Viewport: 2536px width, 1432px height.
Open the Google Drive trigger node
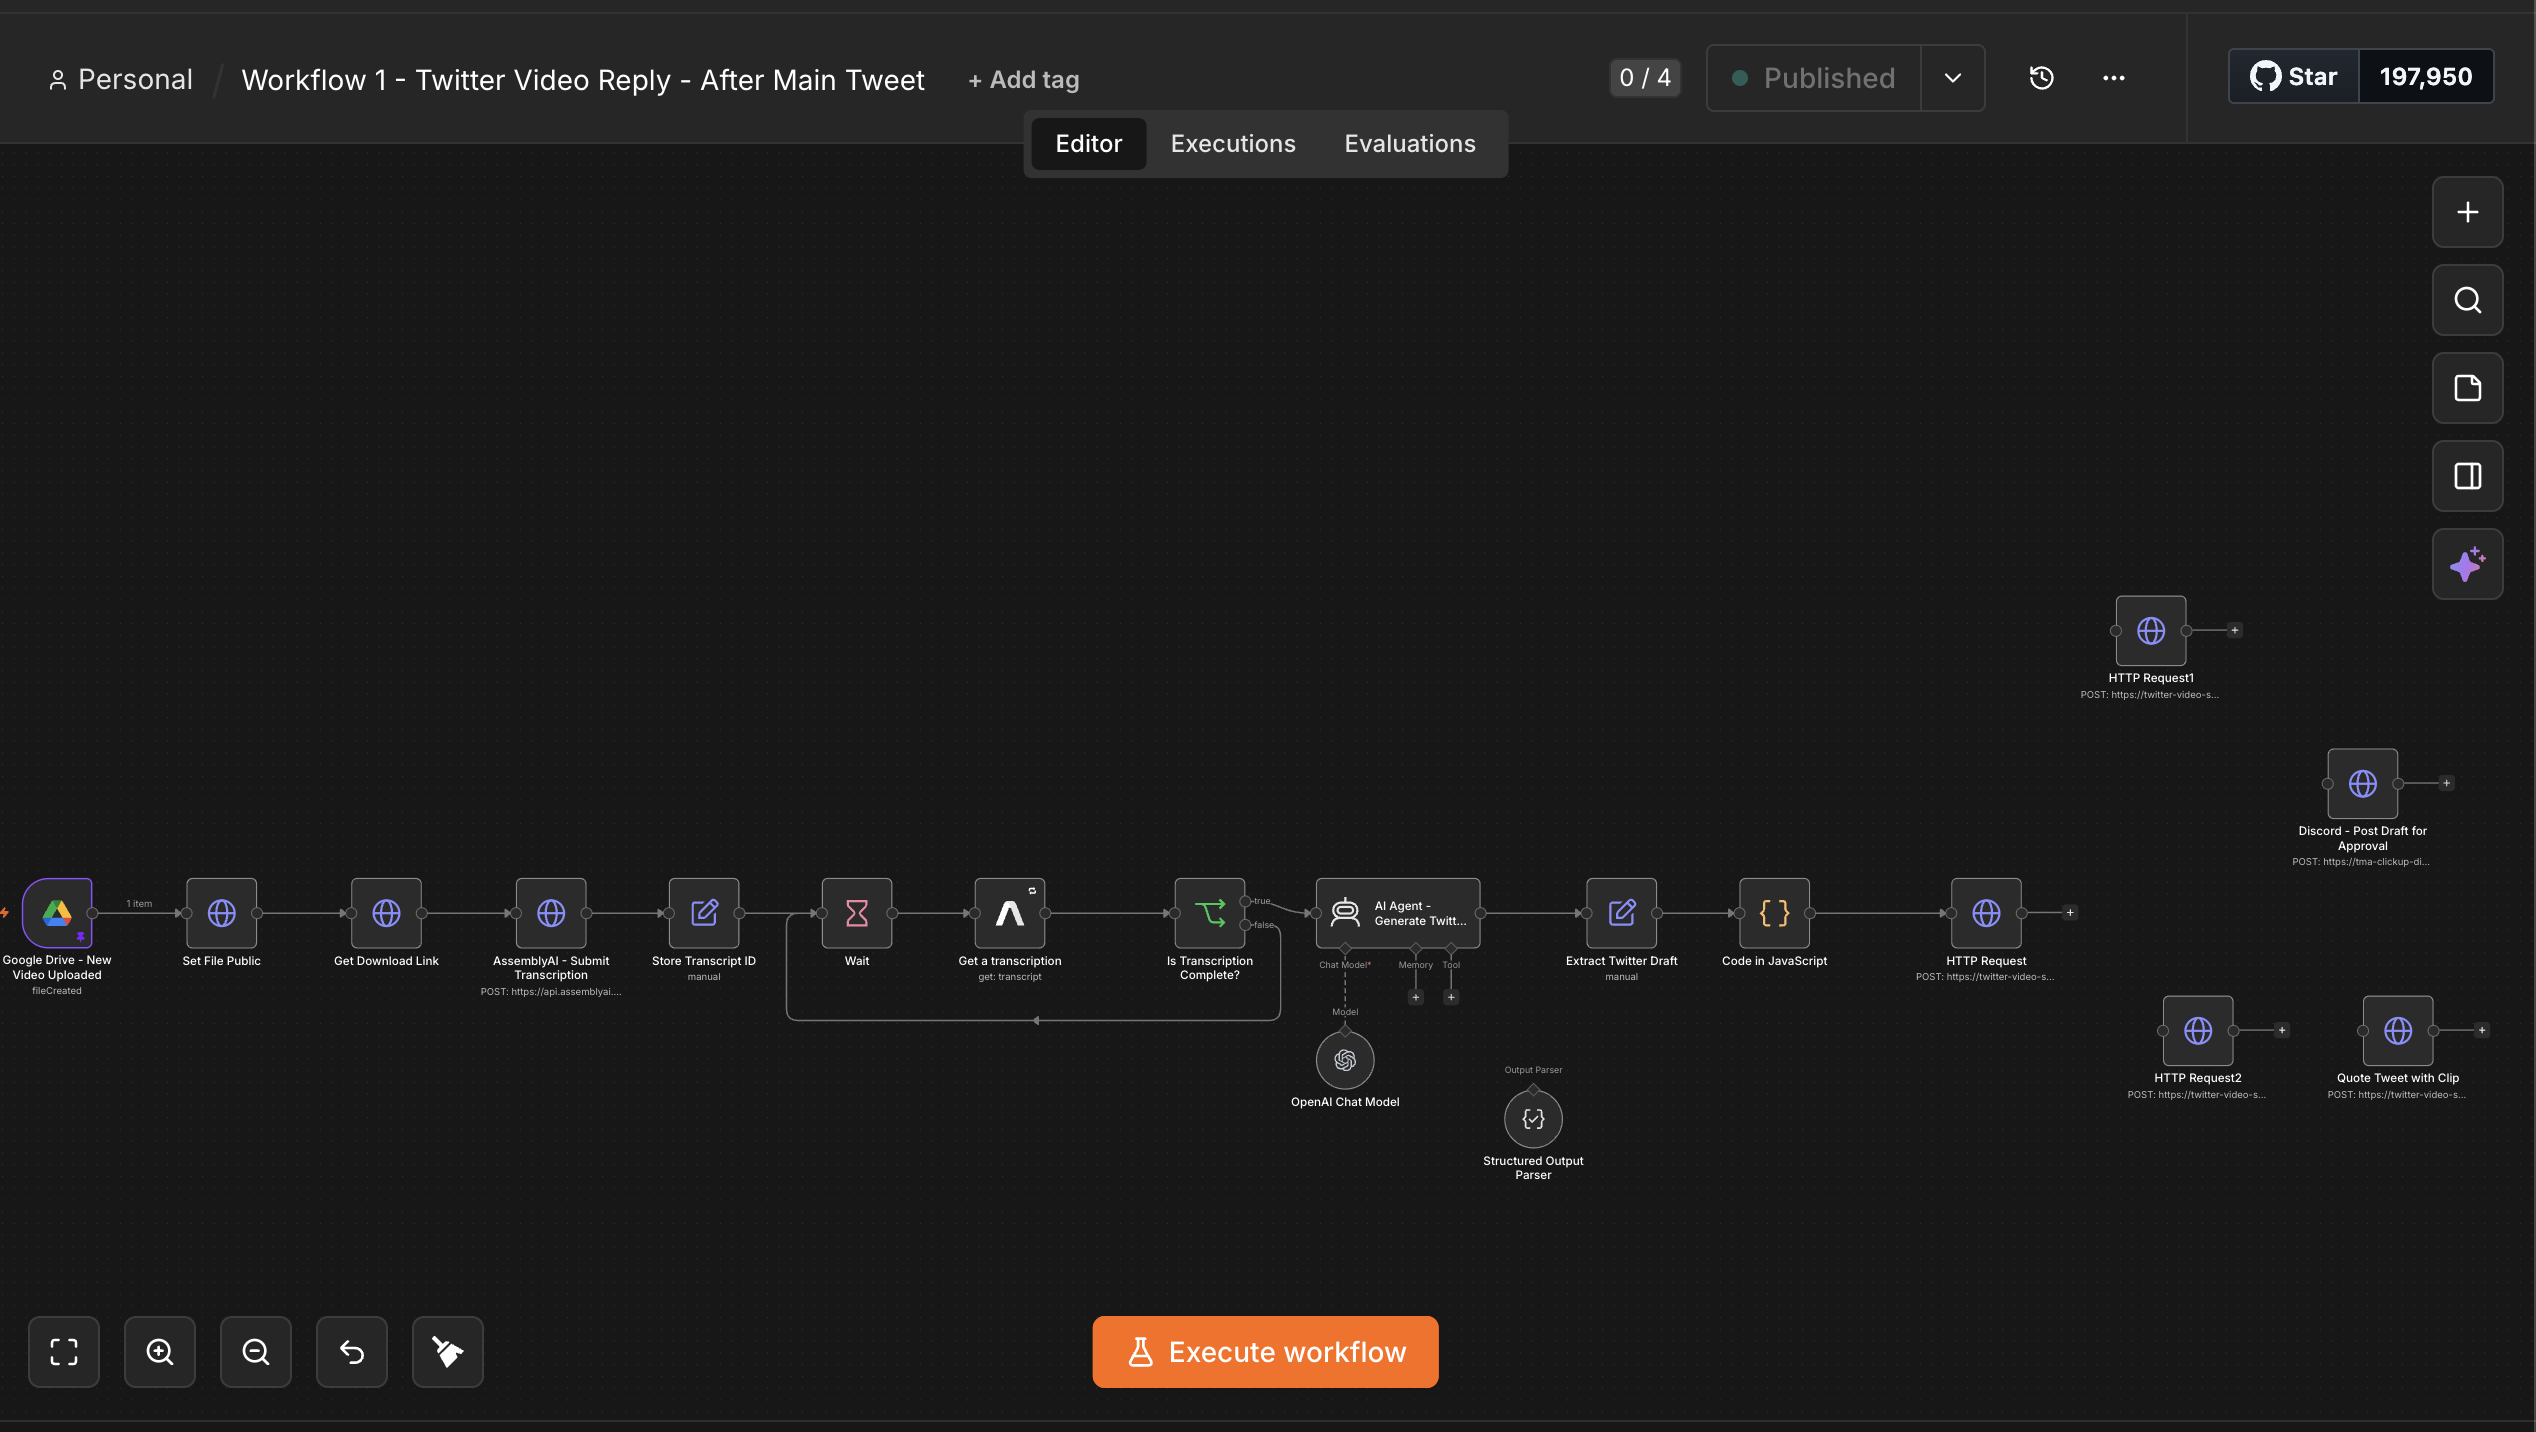(x=57, y=912)
